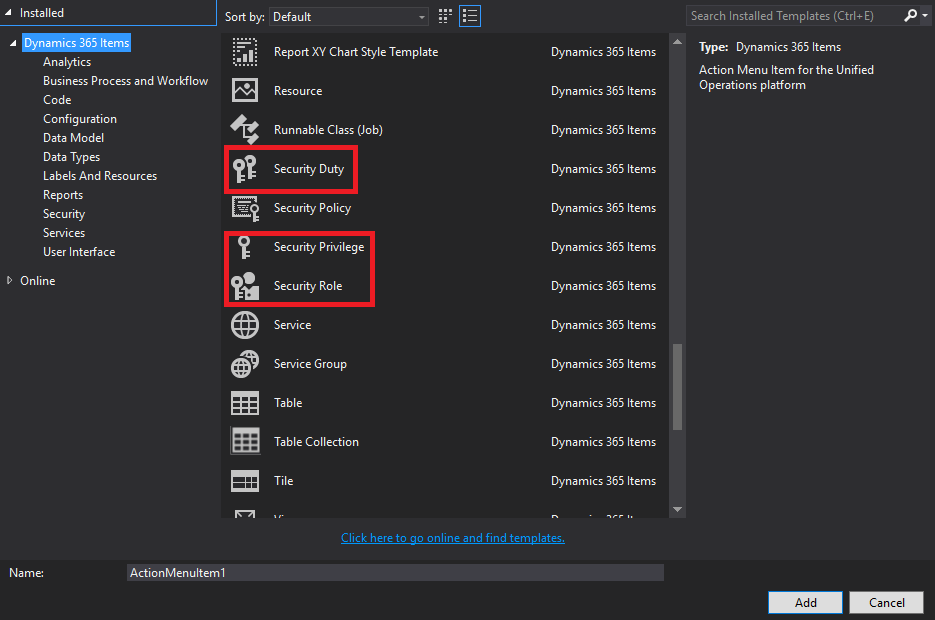The image size is (935, 620).
Task: Focus the Search Installed Templates box
Action: coord(795,16)
